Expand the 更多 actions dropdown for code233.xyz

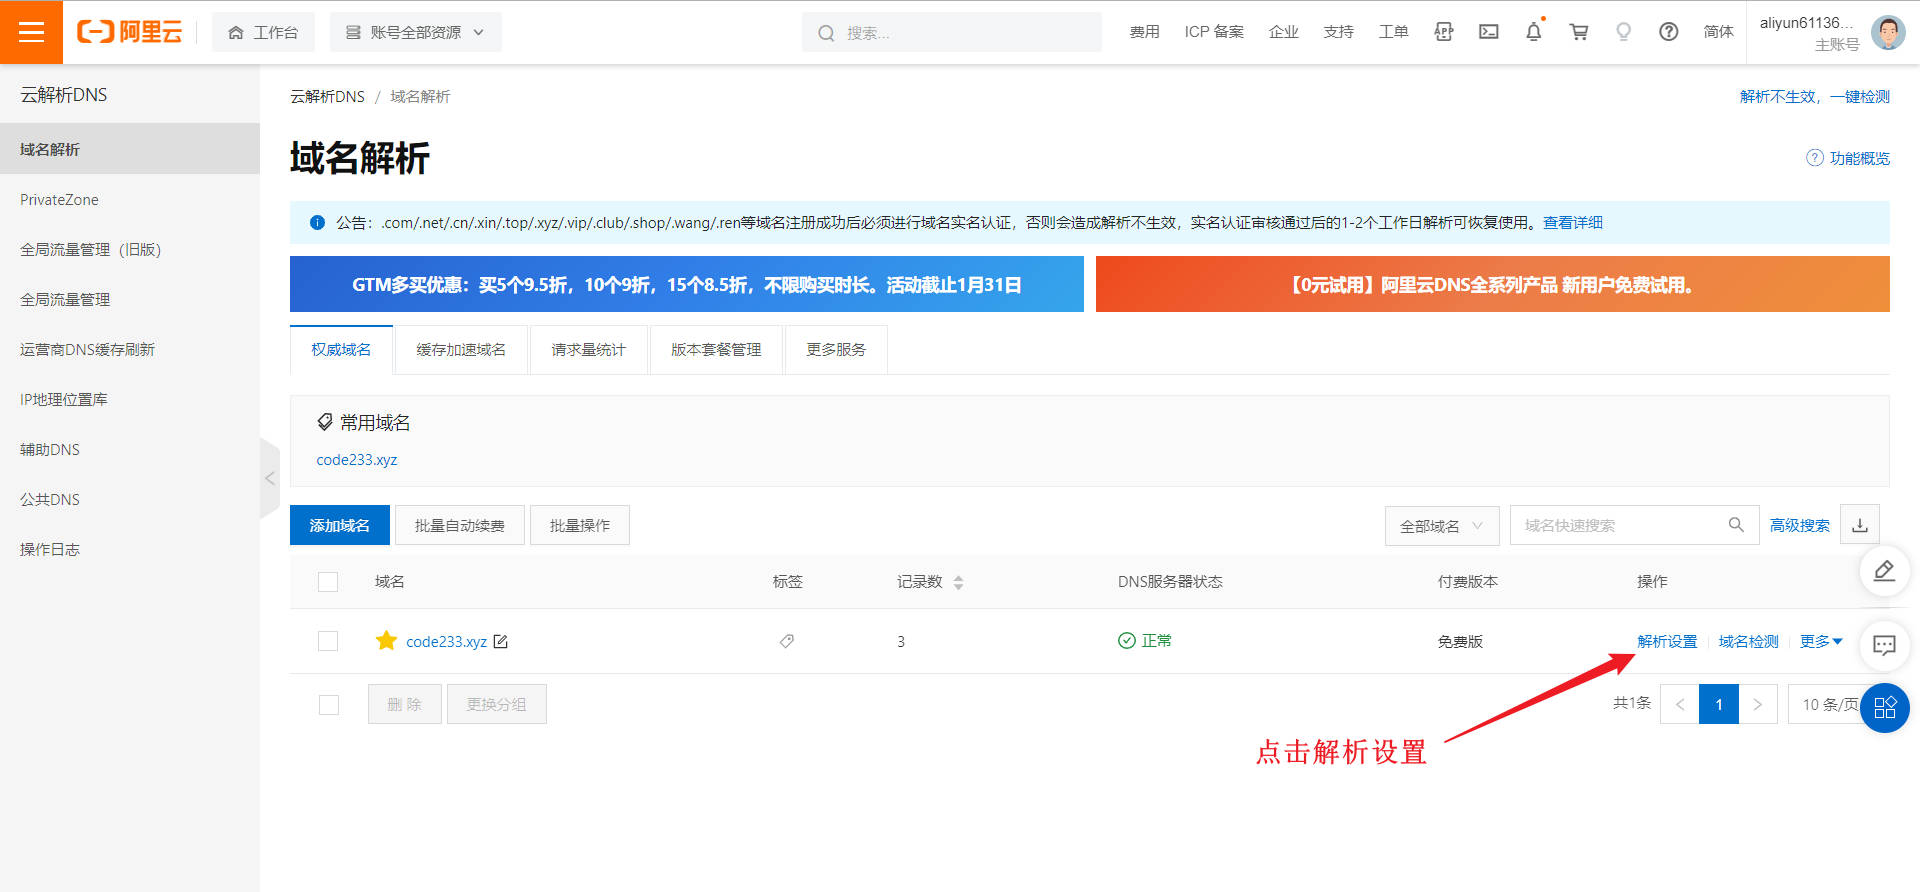pos(1821,641)
